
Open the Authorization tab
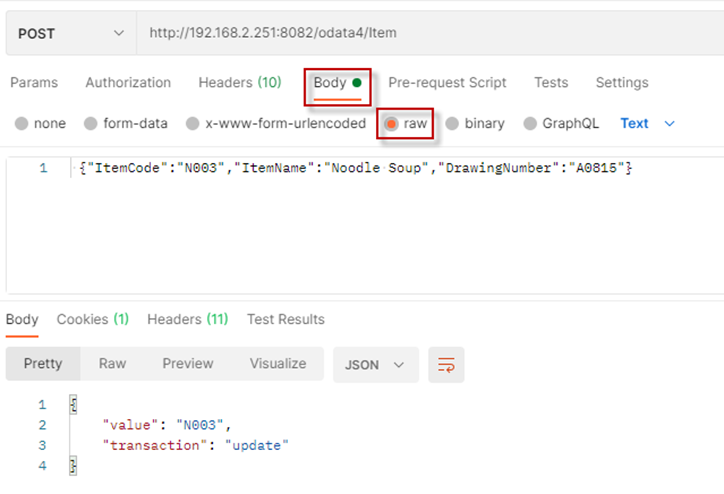pos(128,83)
